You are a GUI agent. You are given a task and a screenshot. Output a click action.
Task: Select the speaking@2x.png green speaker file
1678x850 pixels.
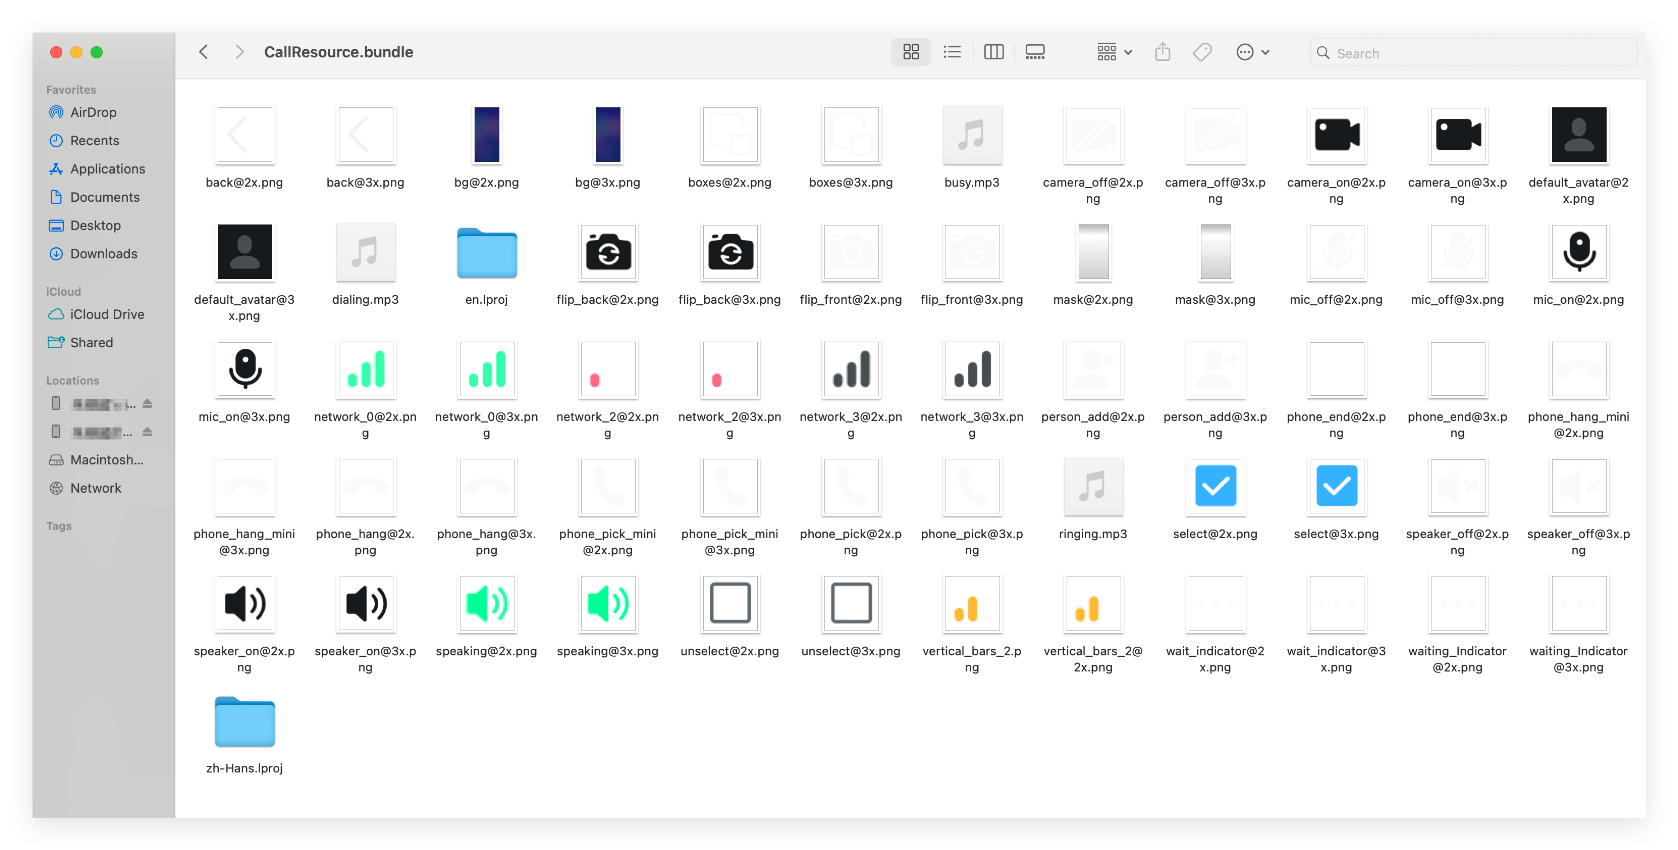(487, 604)
